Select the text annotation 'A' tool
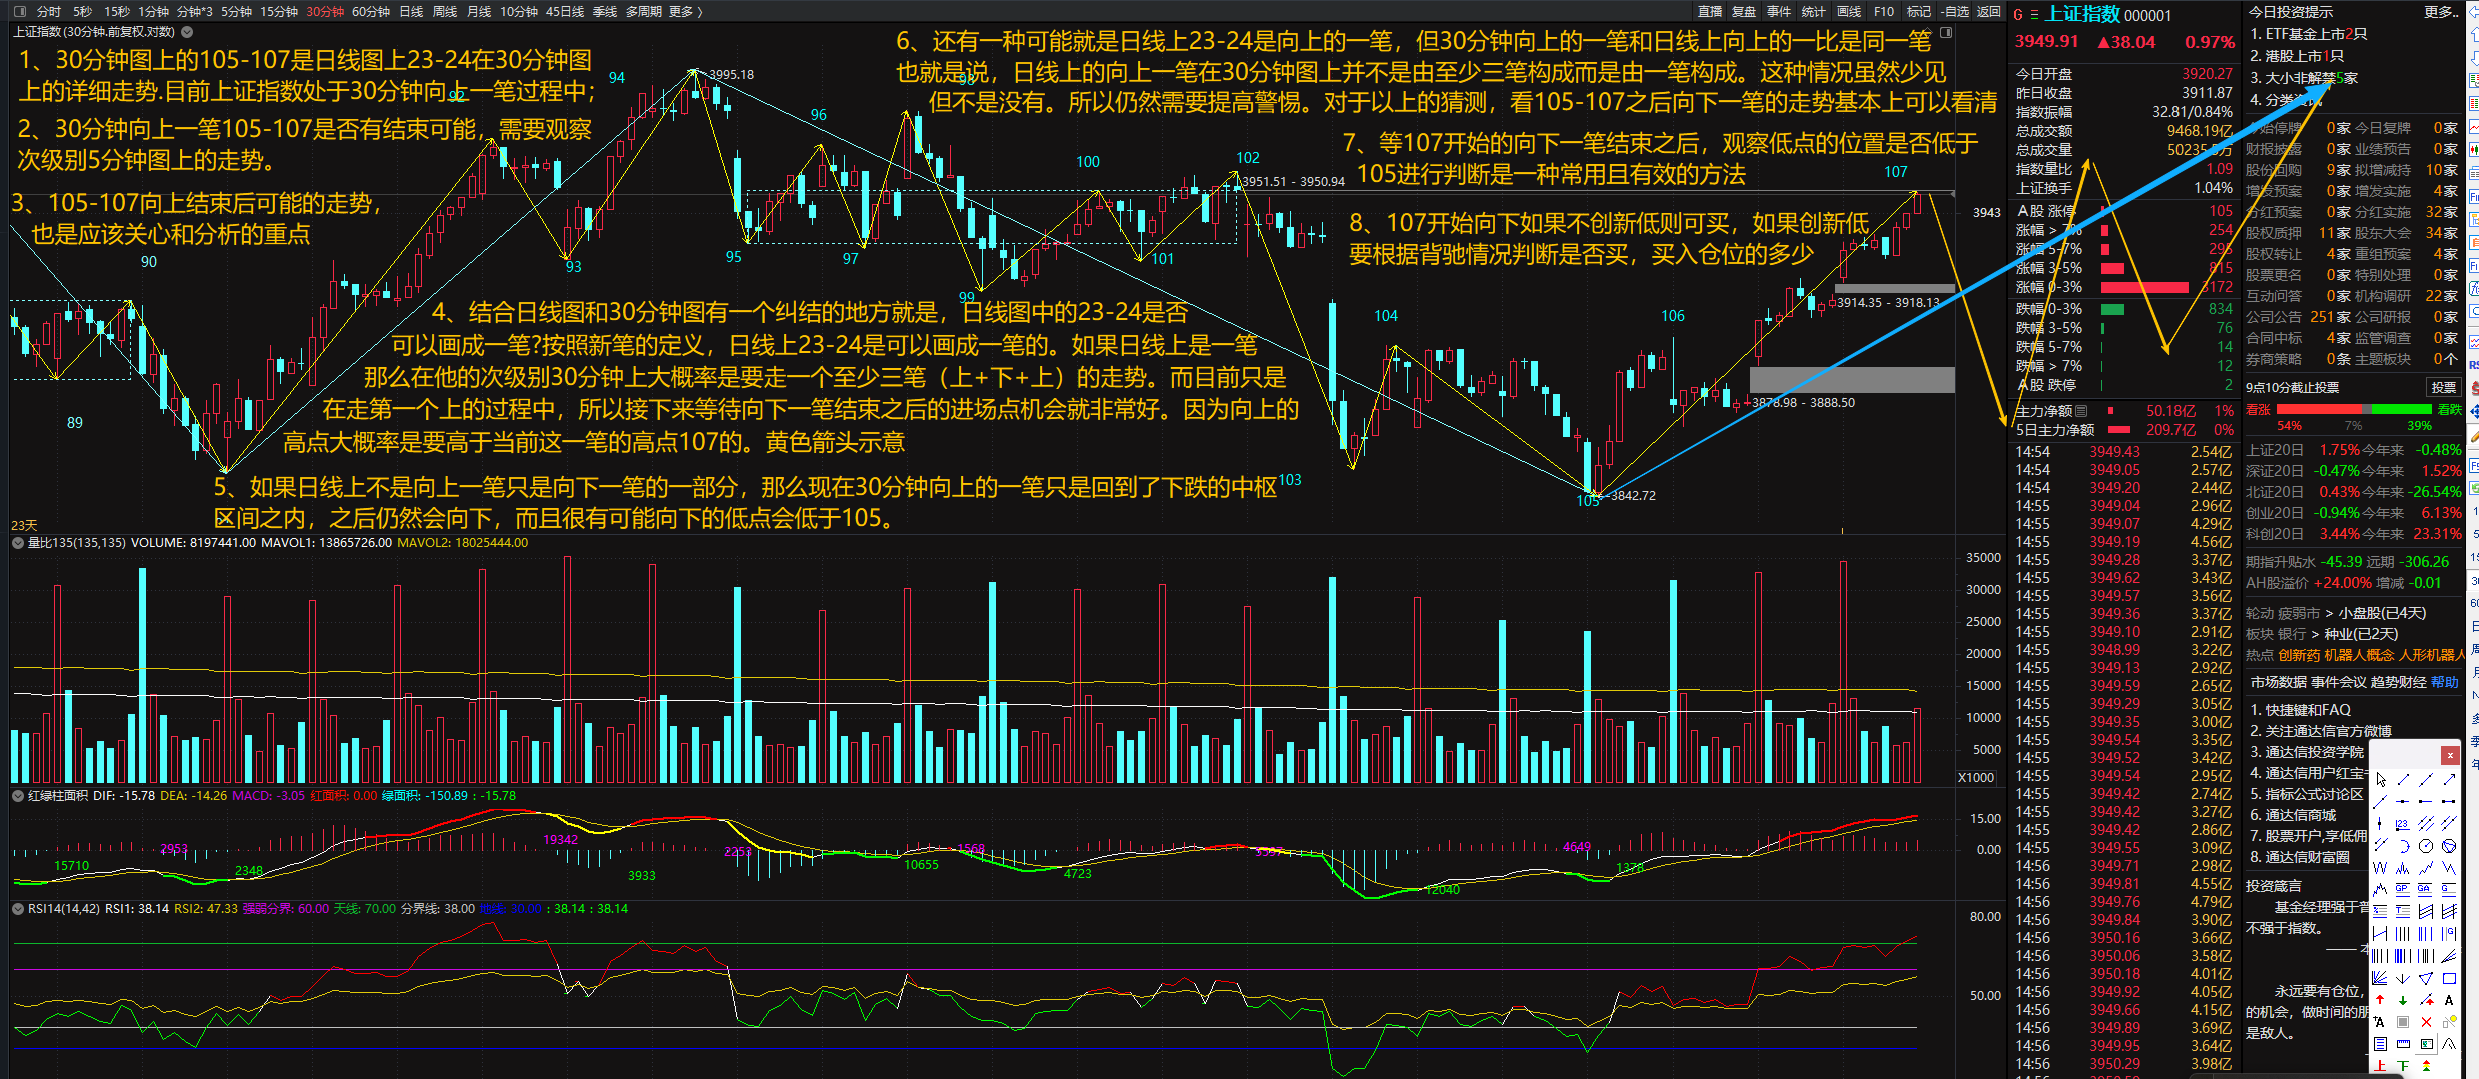Image resolution: width=2479 pixels, height=1079 pixels. (2449, 1000)
